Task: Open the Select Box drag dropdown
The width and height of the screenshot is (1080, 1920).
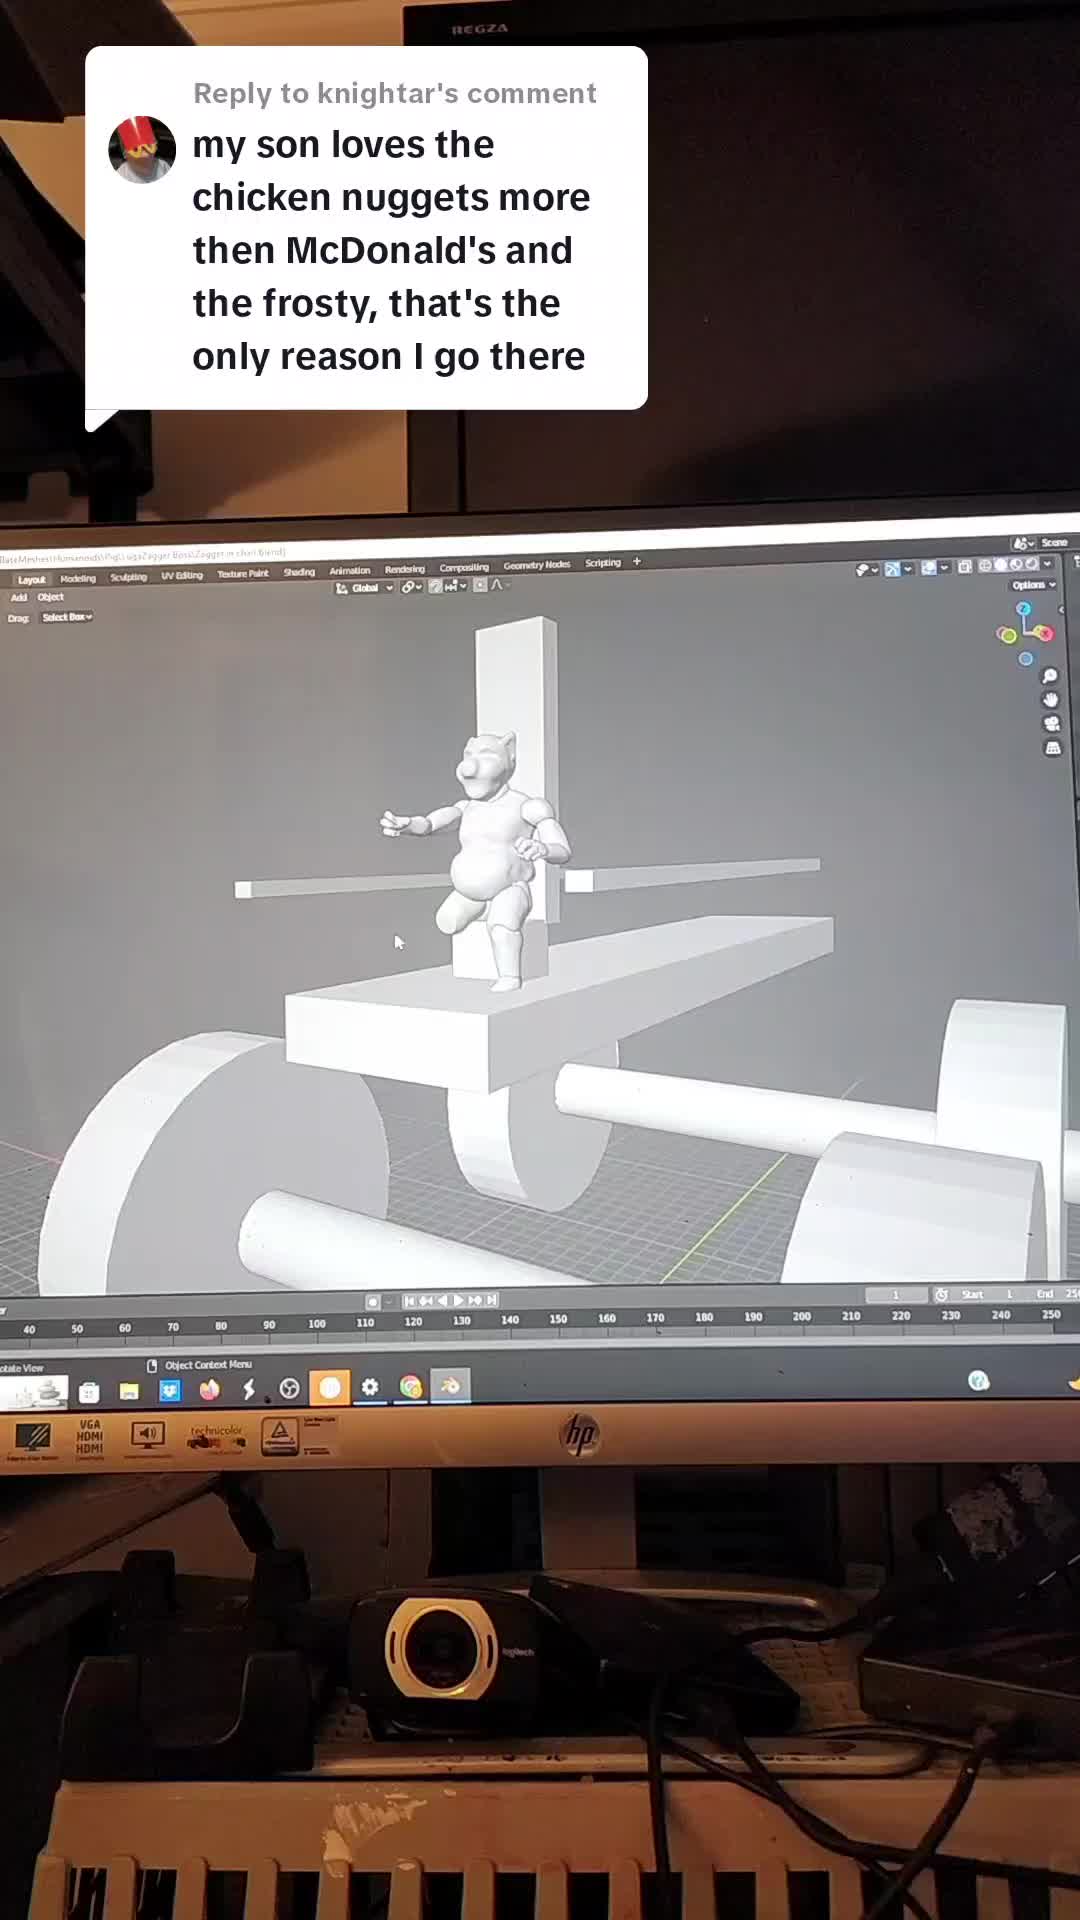Action: click(x=67, y=617)
